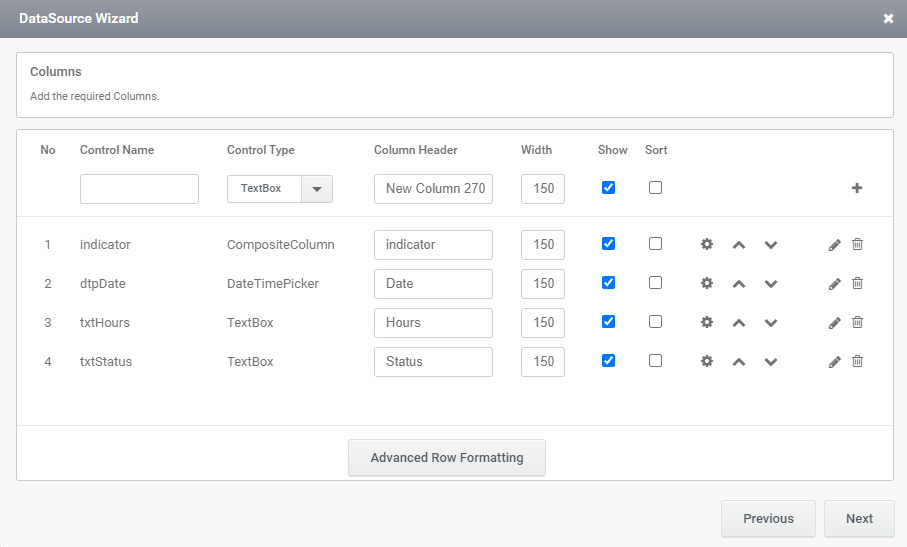The height and width of the screenshot is (547, 907).
Task: Move txtHours column up
Action: point(739,323)
